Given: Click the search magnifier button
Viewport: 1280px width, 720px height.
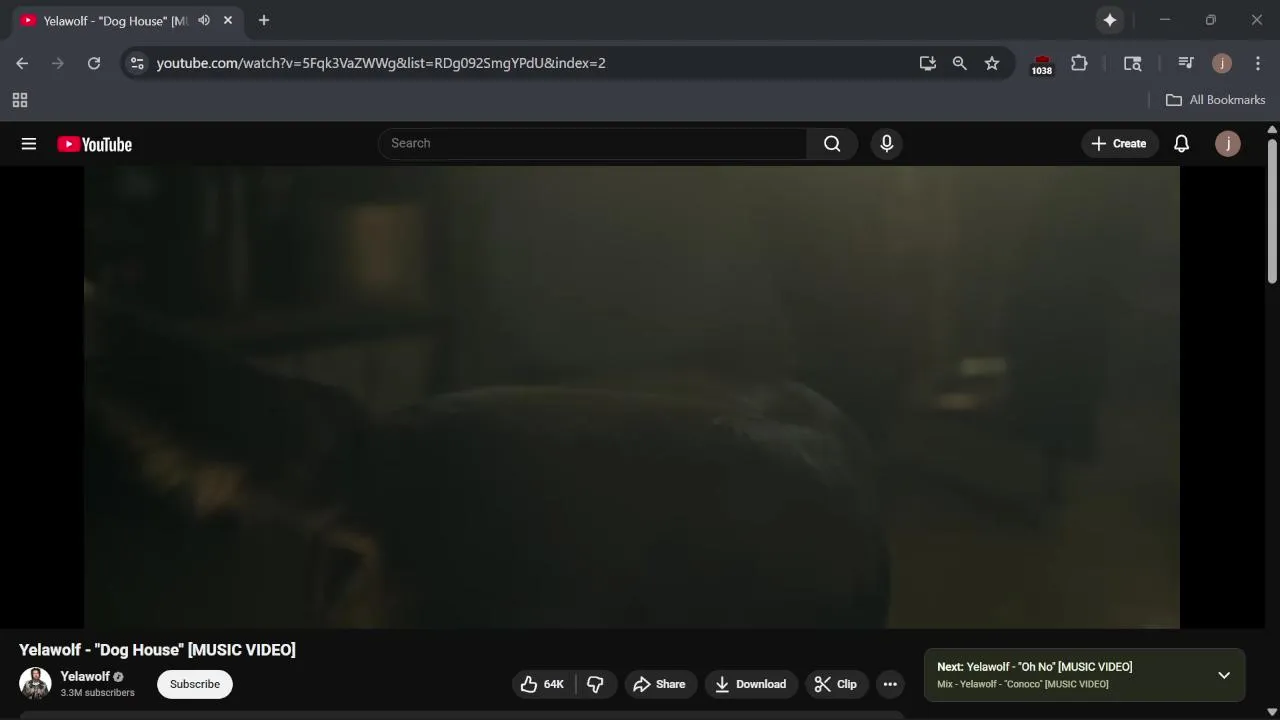Looking at the screenshot, I should pos(832,143).
